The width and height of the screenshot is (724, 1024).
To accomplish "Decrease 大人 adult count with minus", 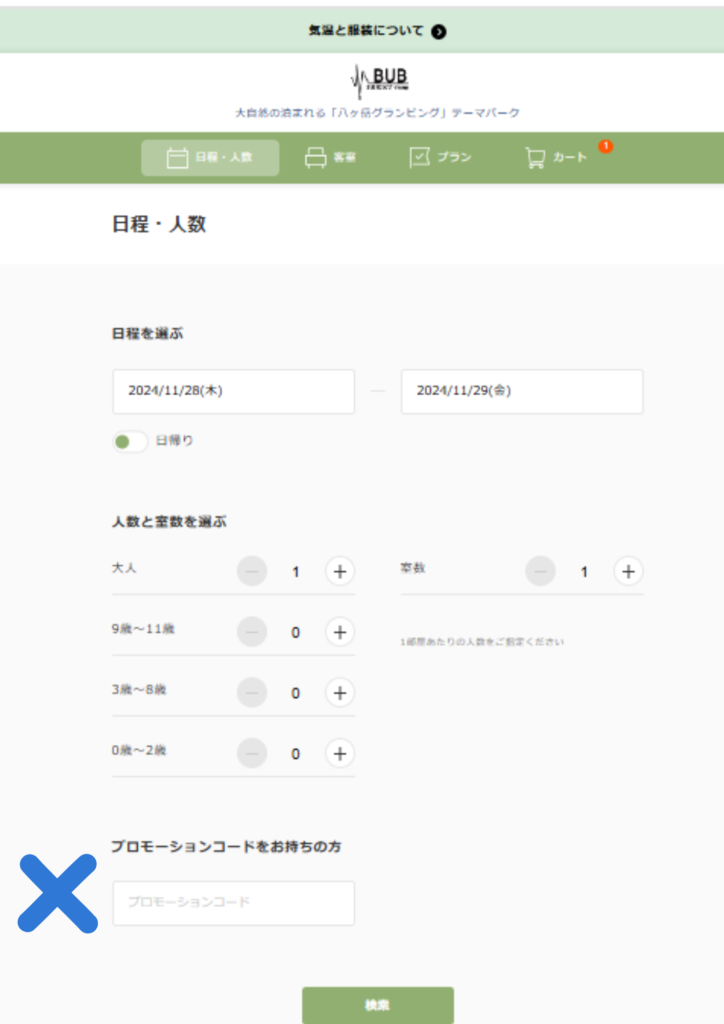I will (x=252, y=571).
